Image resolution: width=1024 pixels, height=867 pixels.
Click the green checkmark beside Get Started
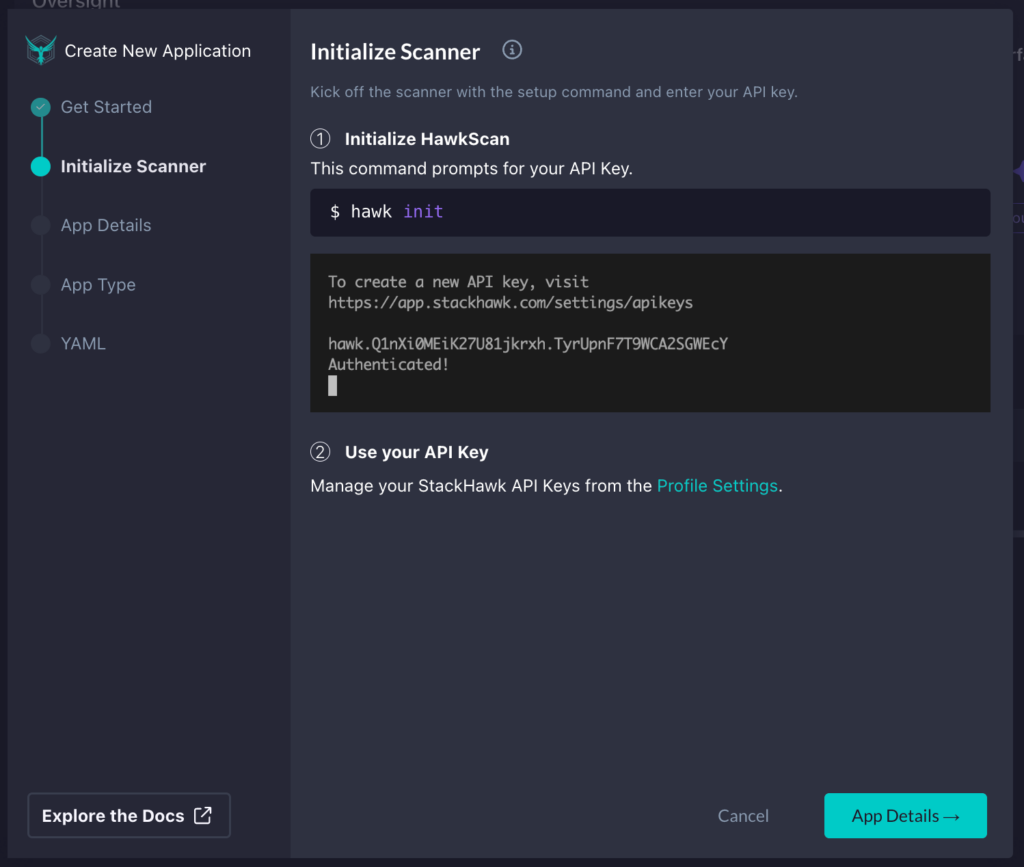tap(40, 107)
